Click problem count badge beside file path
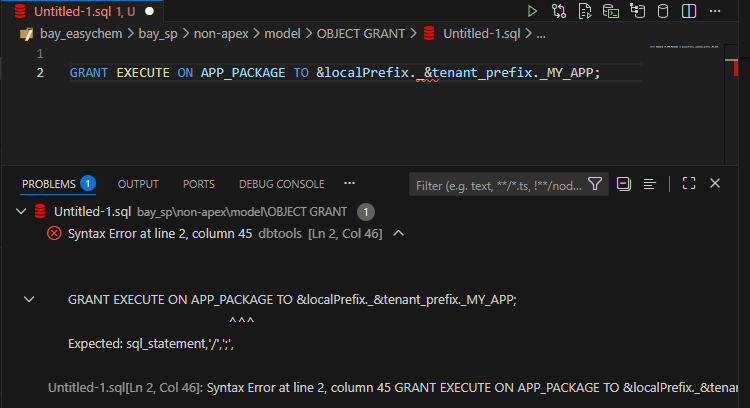The height and width of the screenshot is (408, 750). pyautogui.click(x=365, y=212)
